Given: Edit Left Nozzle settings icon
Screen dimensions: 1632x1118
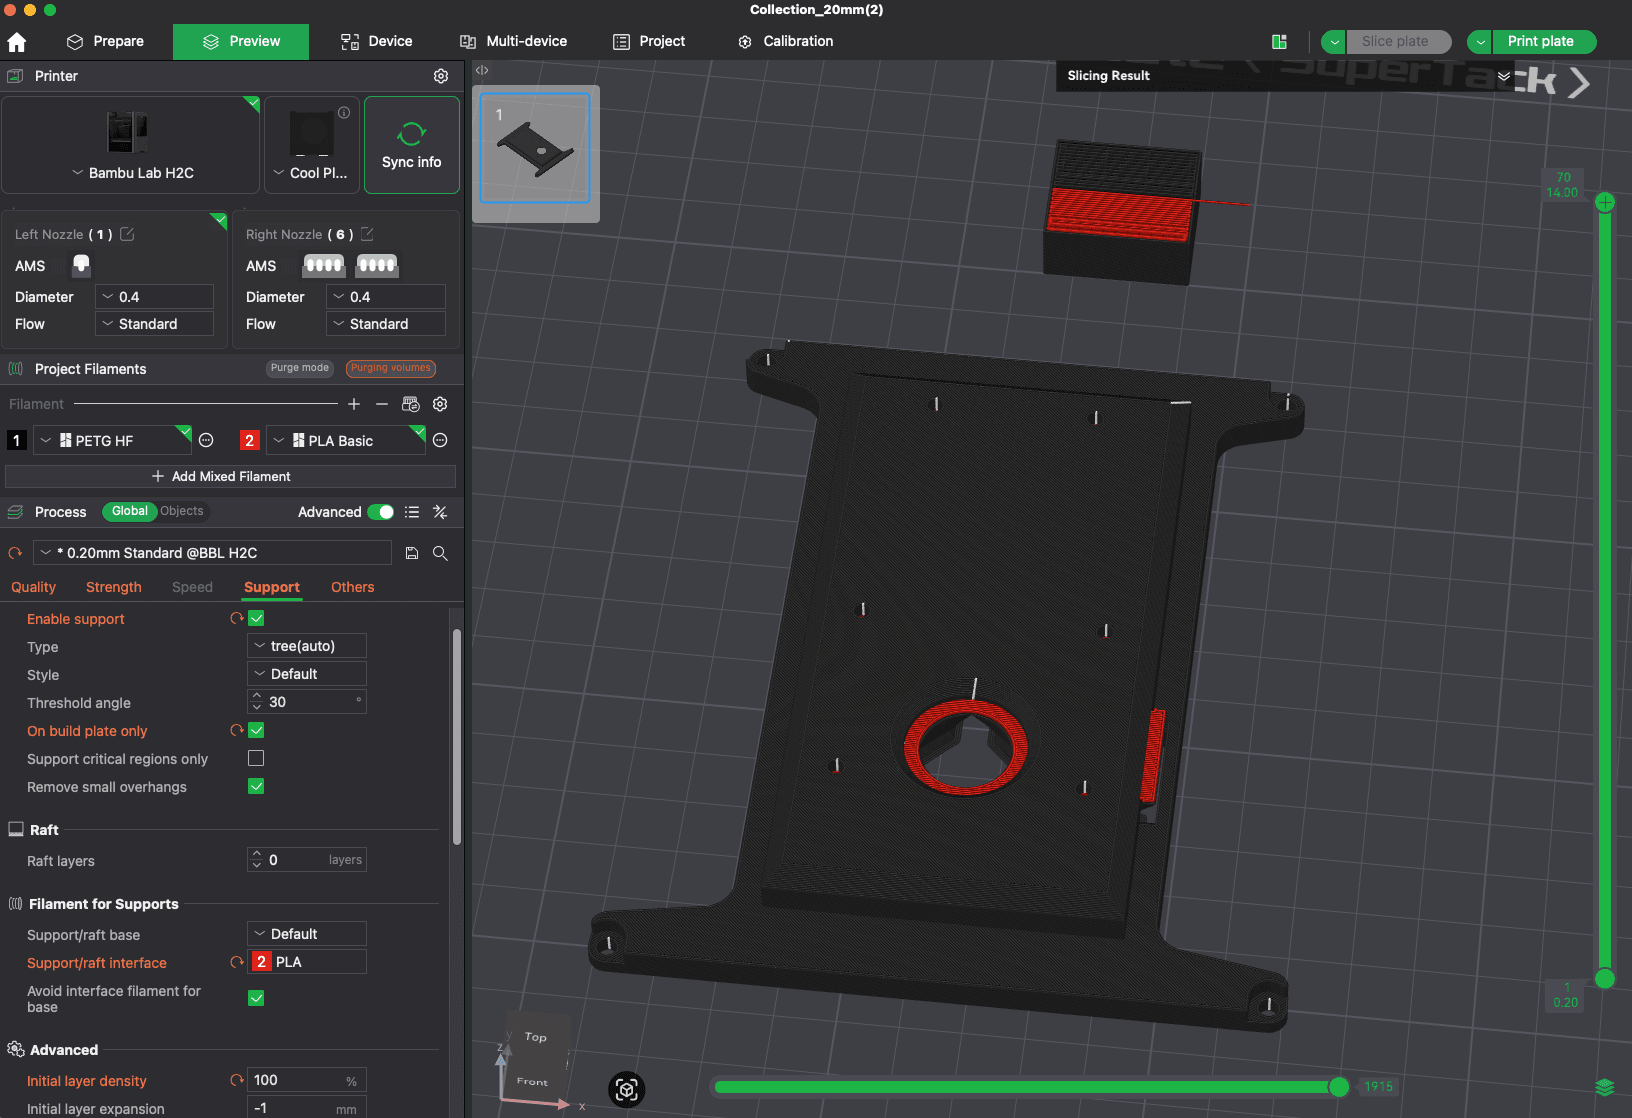Looking at the screenshot, I should [x=127, y=234].
